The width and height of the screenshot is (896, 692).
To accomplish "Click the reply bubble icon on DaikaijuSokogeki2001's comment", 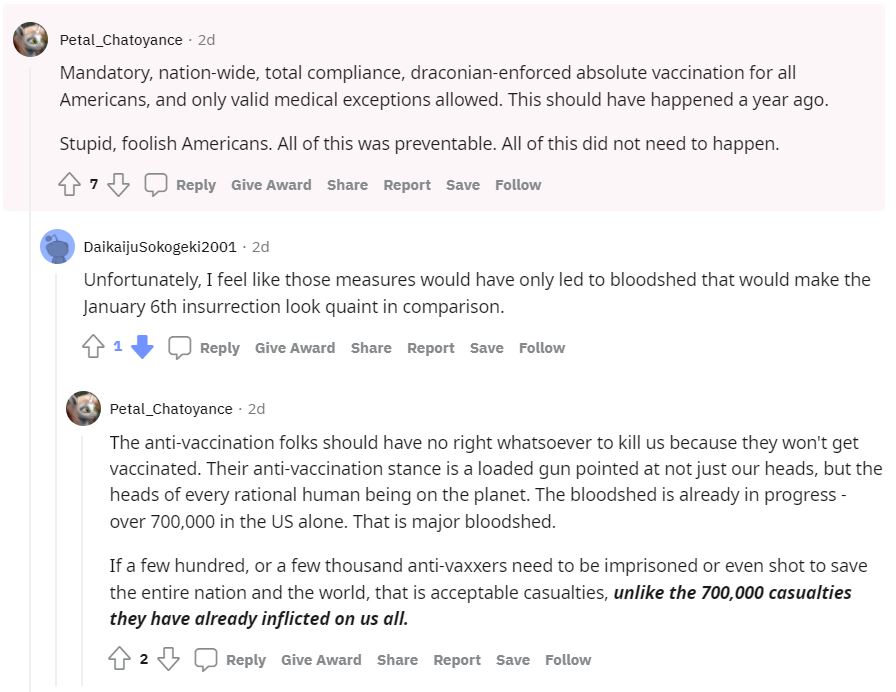I will coord(179,348).
